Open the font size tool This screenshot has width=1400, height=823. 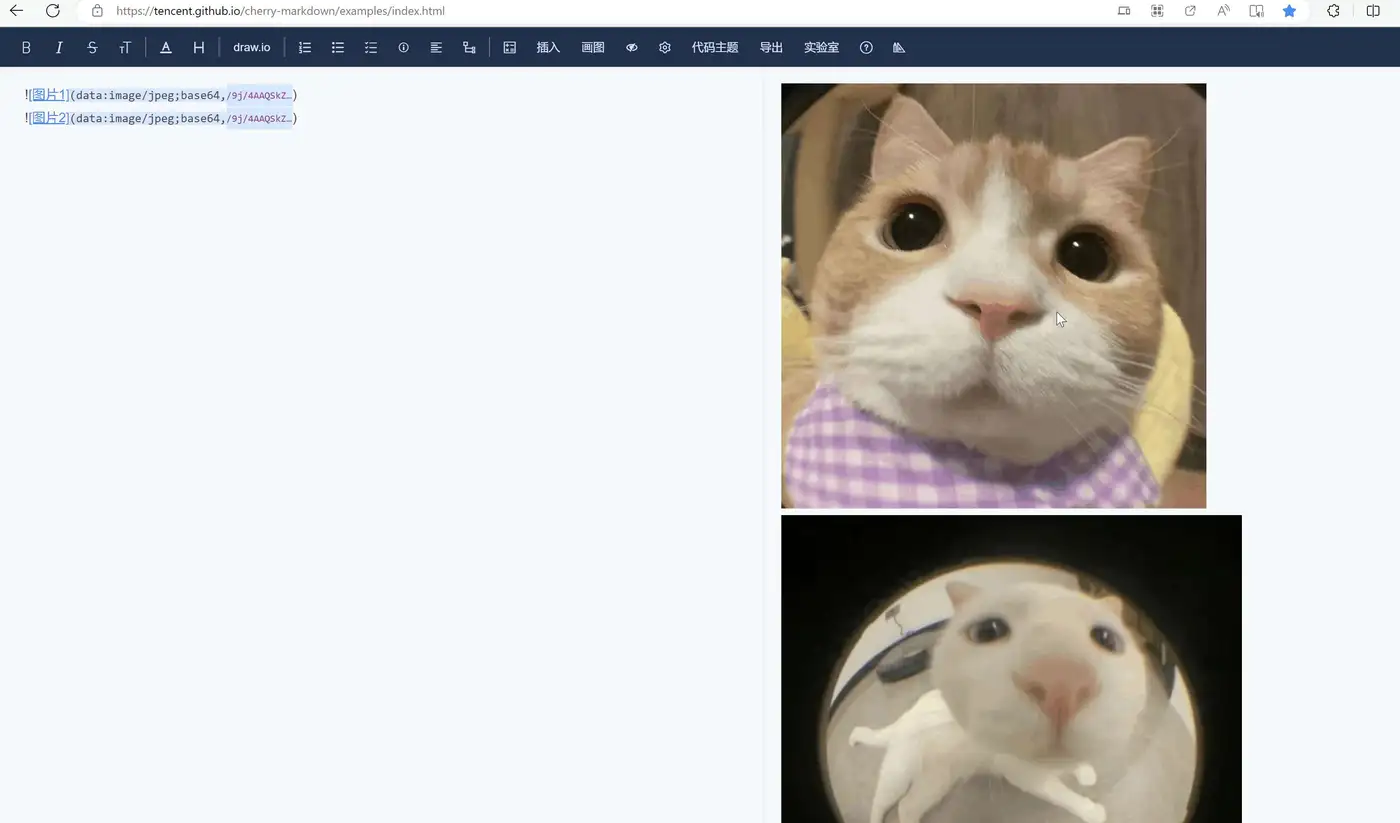click(x=125, y=48)
